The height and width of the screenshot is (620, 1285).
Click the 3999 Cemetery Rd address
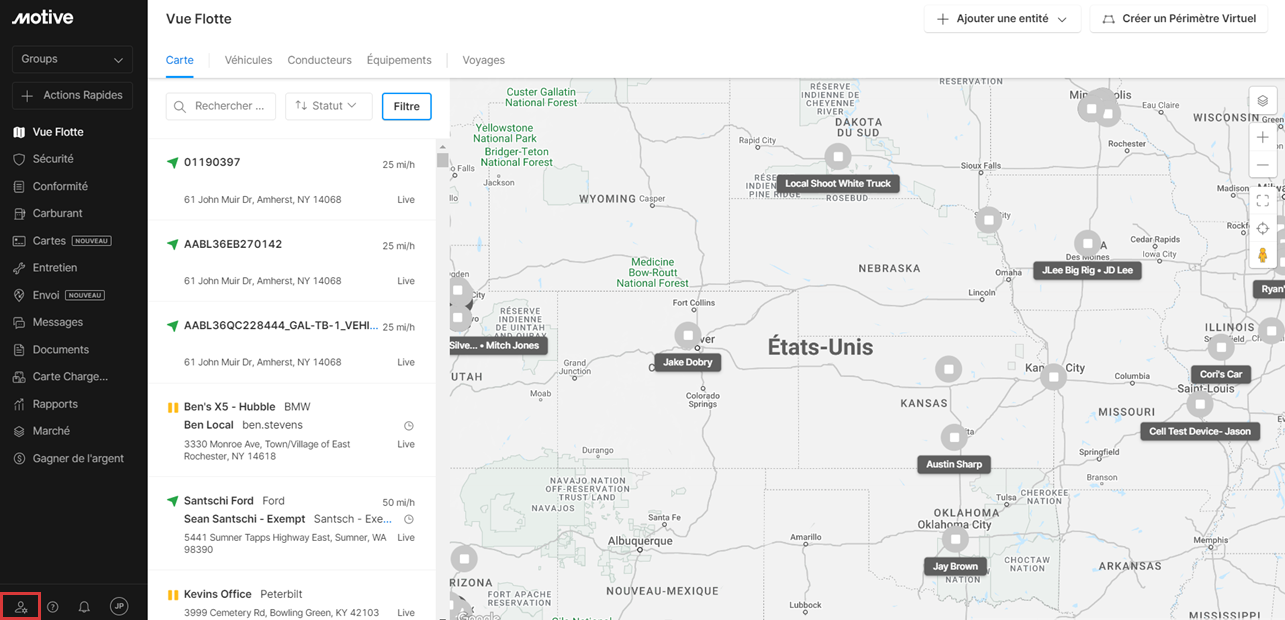click(x=281, y=613)
